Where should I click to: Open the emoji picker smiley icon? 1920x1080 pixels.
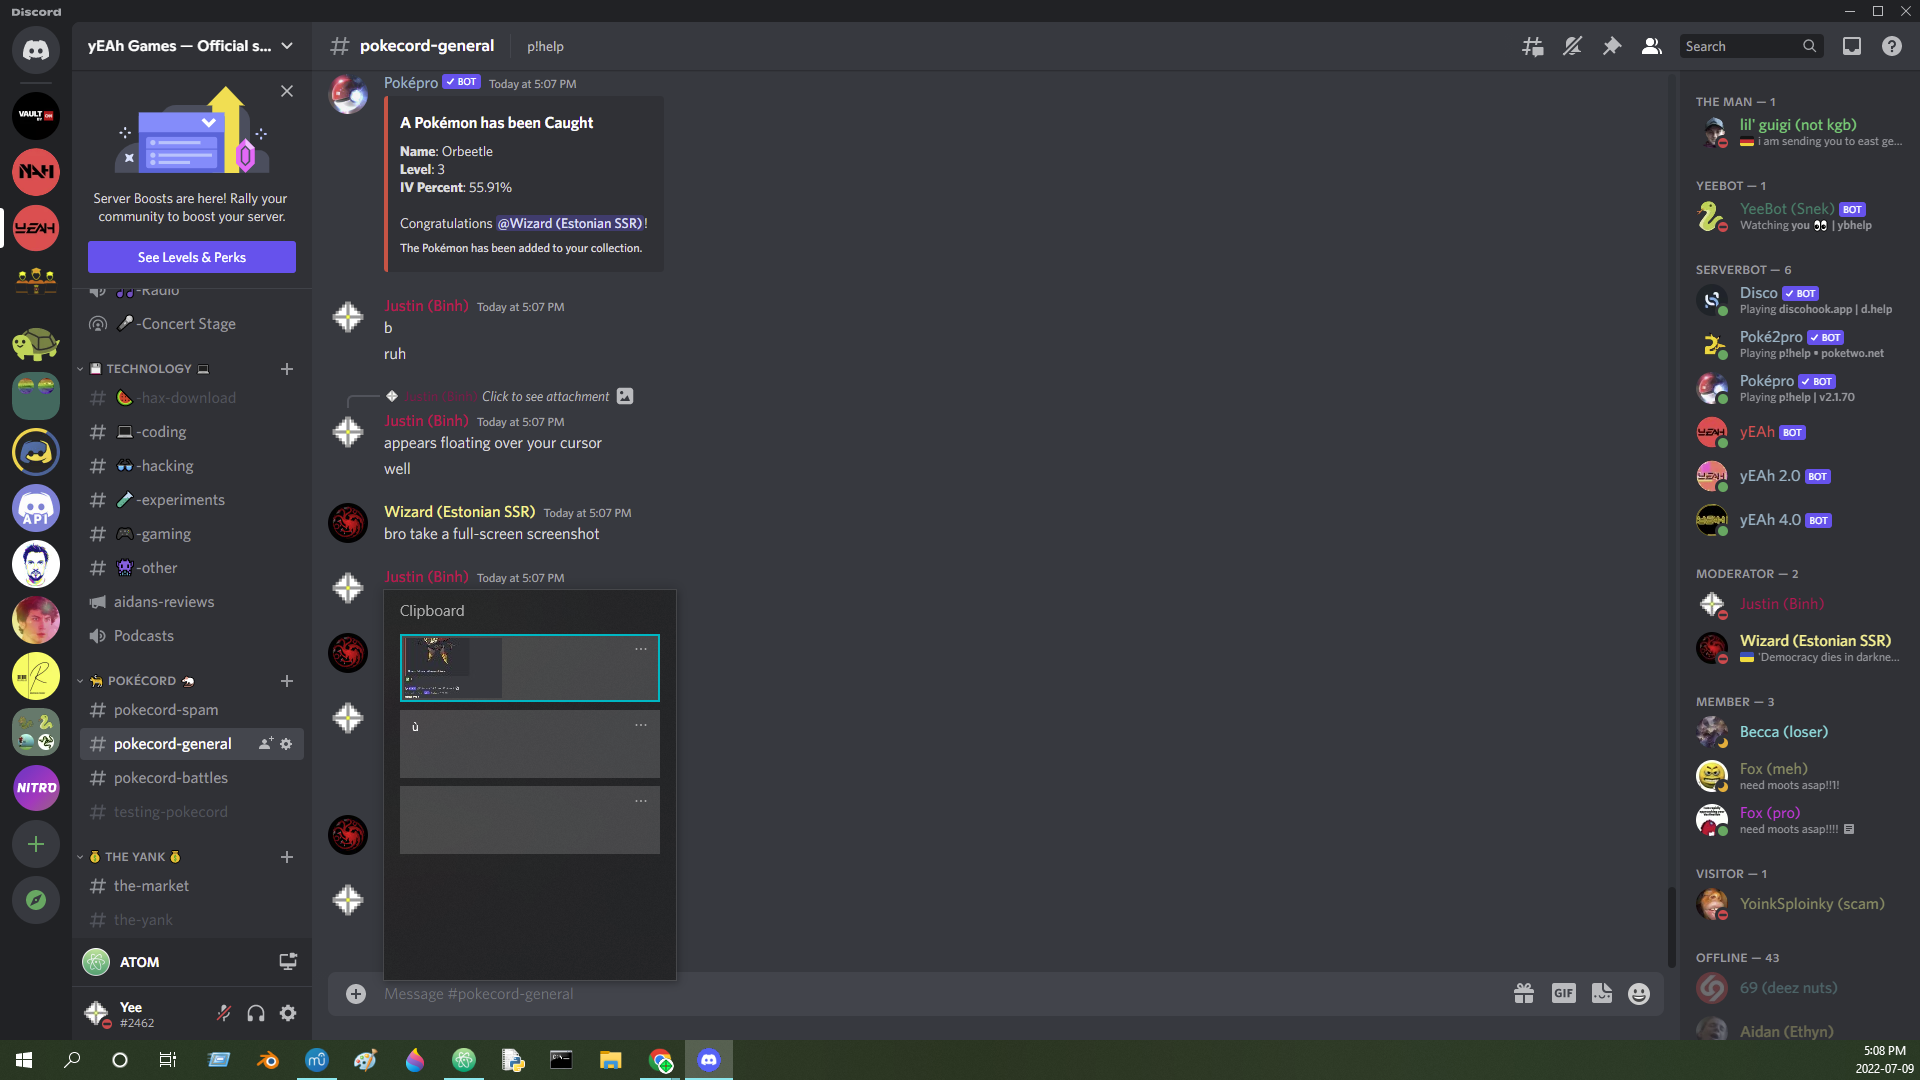1639,993
